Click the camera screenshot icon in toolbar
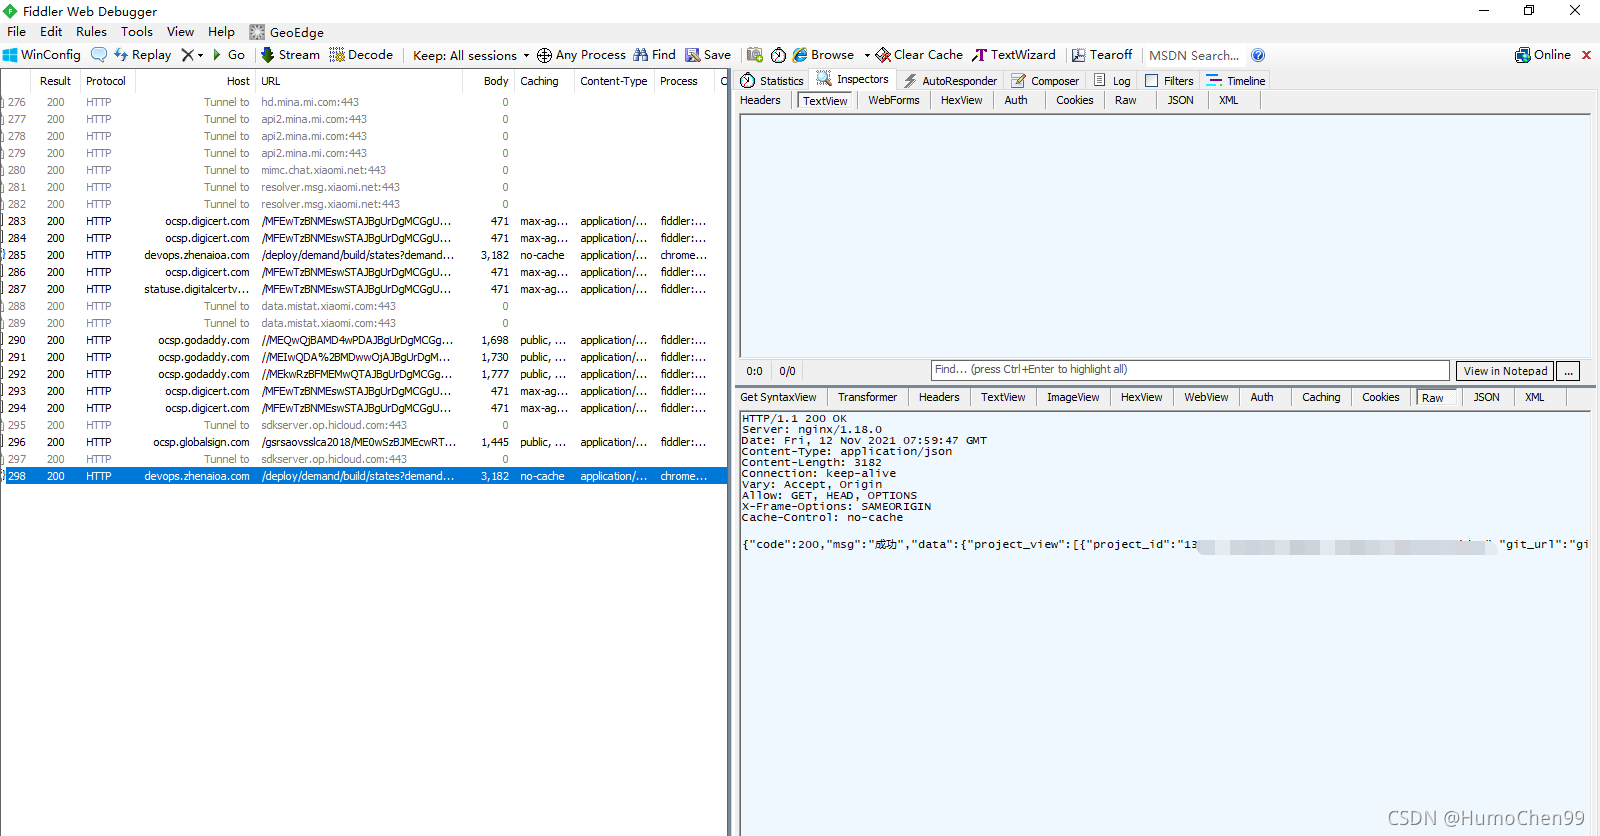This screenshot has height=836, width=1600. [755, 55]
